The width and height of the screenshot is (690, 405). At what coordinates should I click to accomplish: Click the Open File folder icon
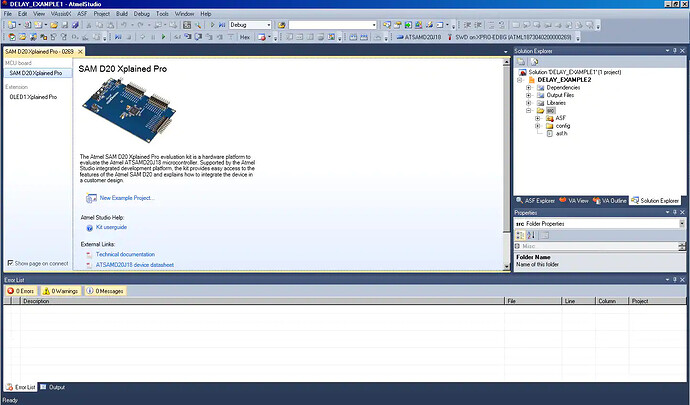54,25
